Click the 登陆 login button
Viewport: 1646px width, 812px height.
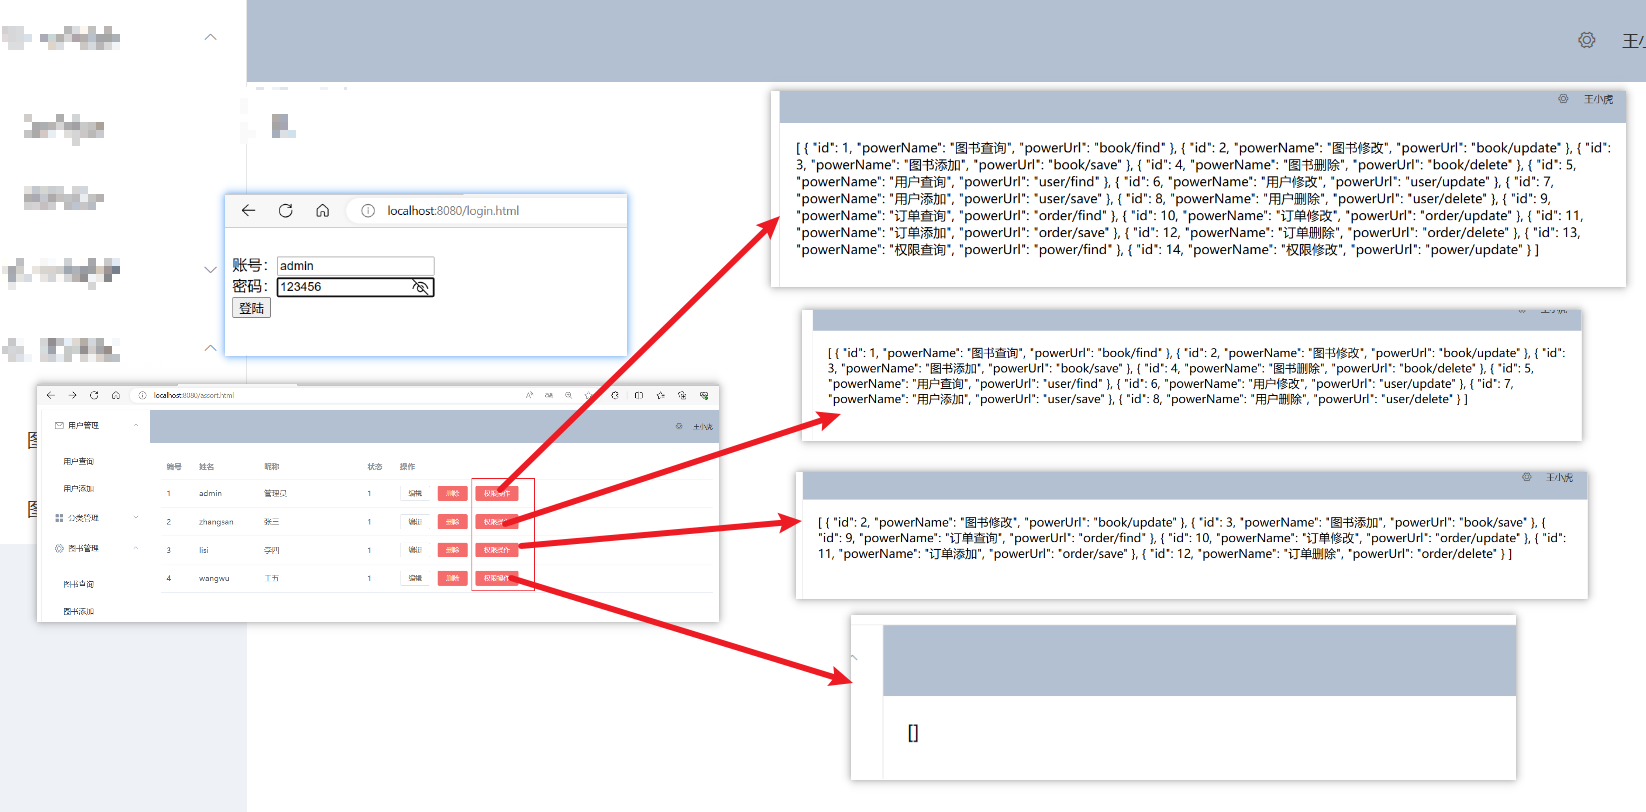[x=251, y=308]
